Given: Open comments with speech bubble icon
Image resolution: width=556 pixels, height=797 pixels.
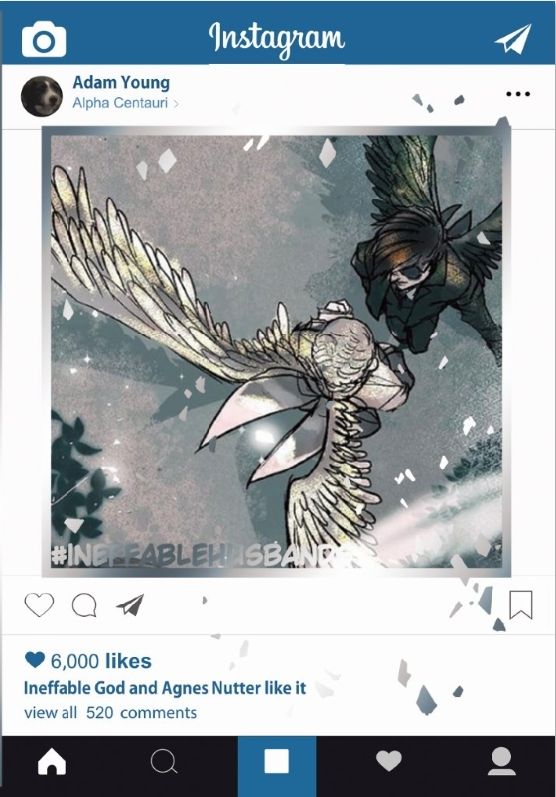Looking at the screenshot, I should 84,605.
